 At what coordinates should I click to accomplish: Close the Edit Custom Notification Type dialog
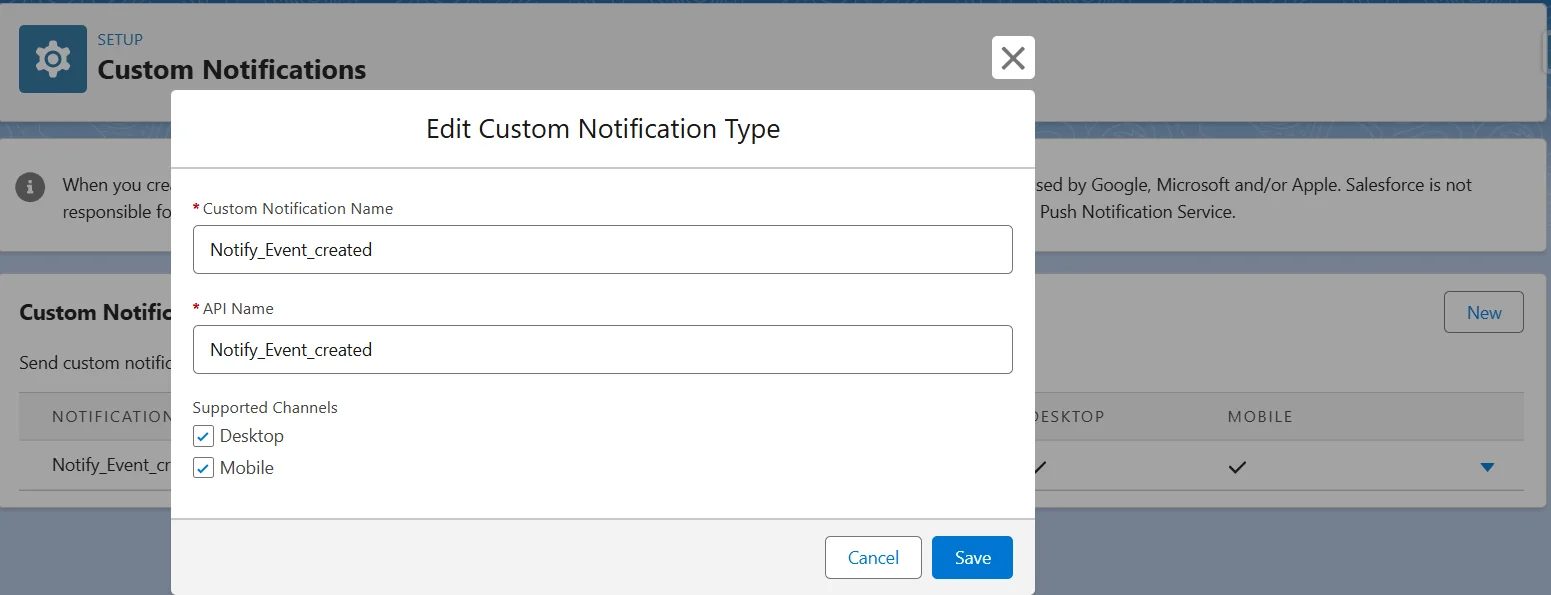[1012, 58]
